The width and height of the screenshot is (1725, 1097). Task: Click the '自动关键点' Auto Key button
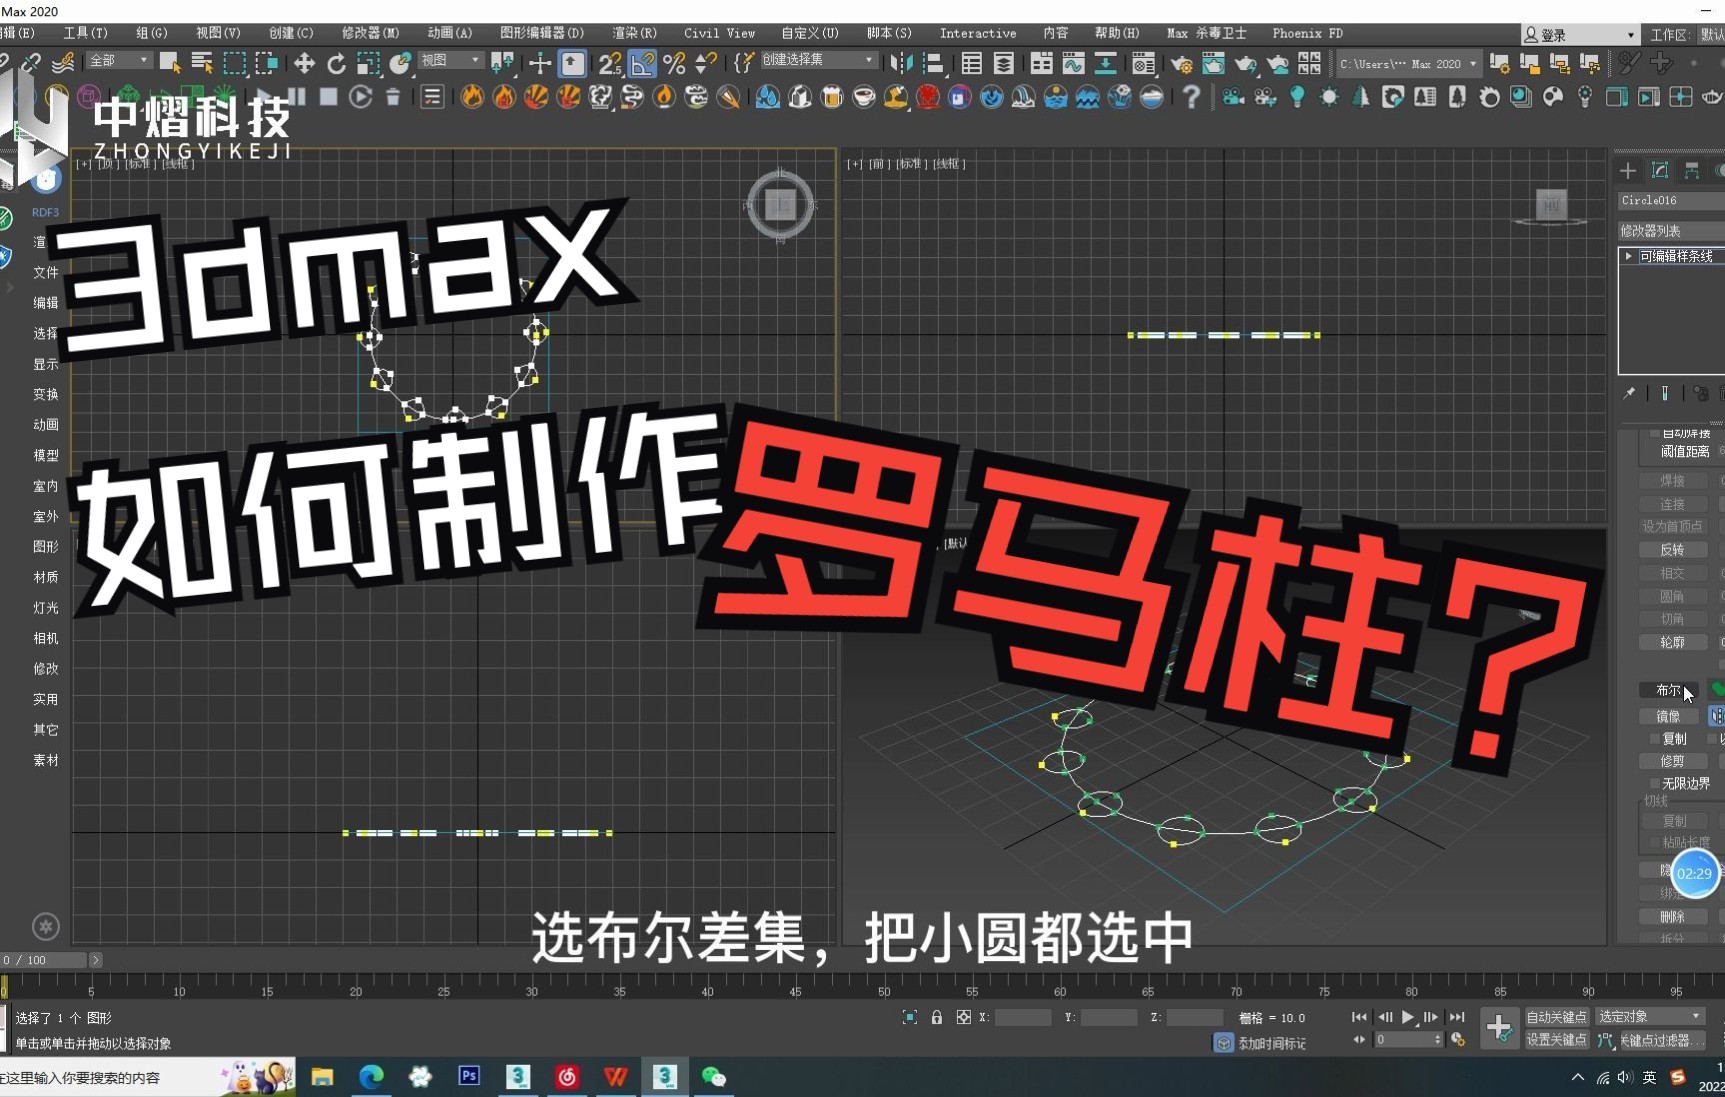click(1556, 1017)
